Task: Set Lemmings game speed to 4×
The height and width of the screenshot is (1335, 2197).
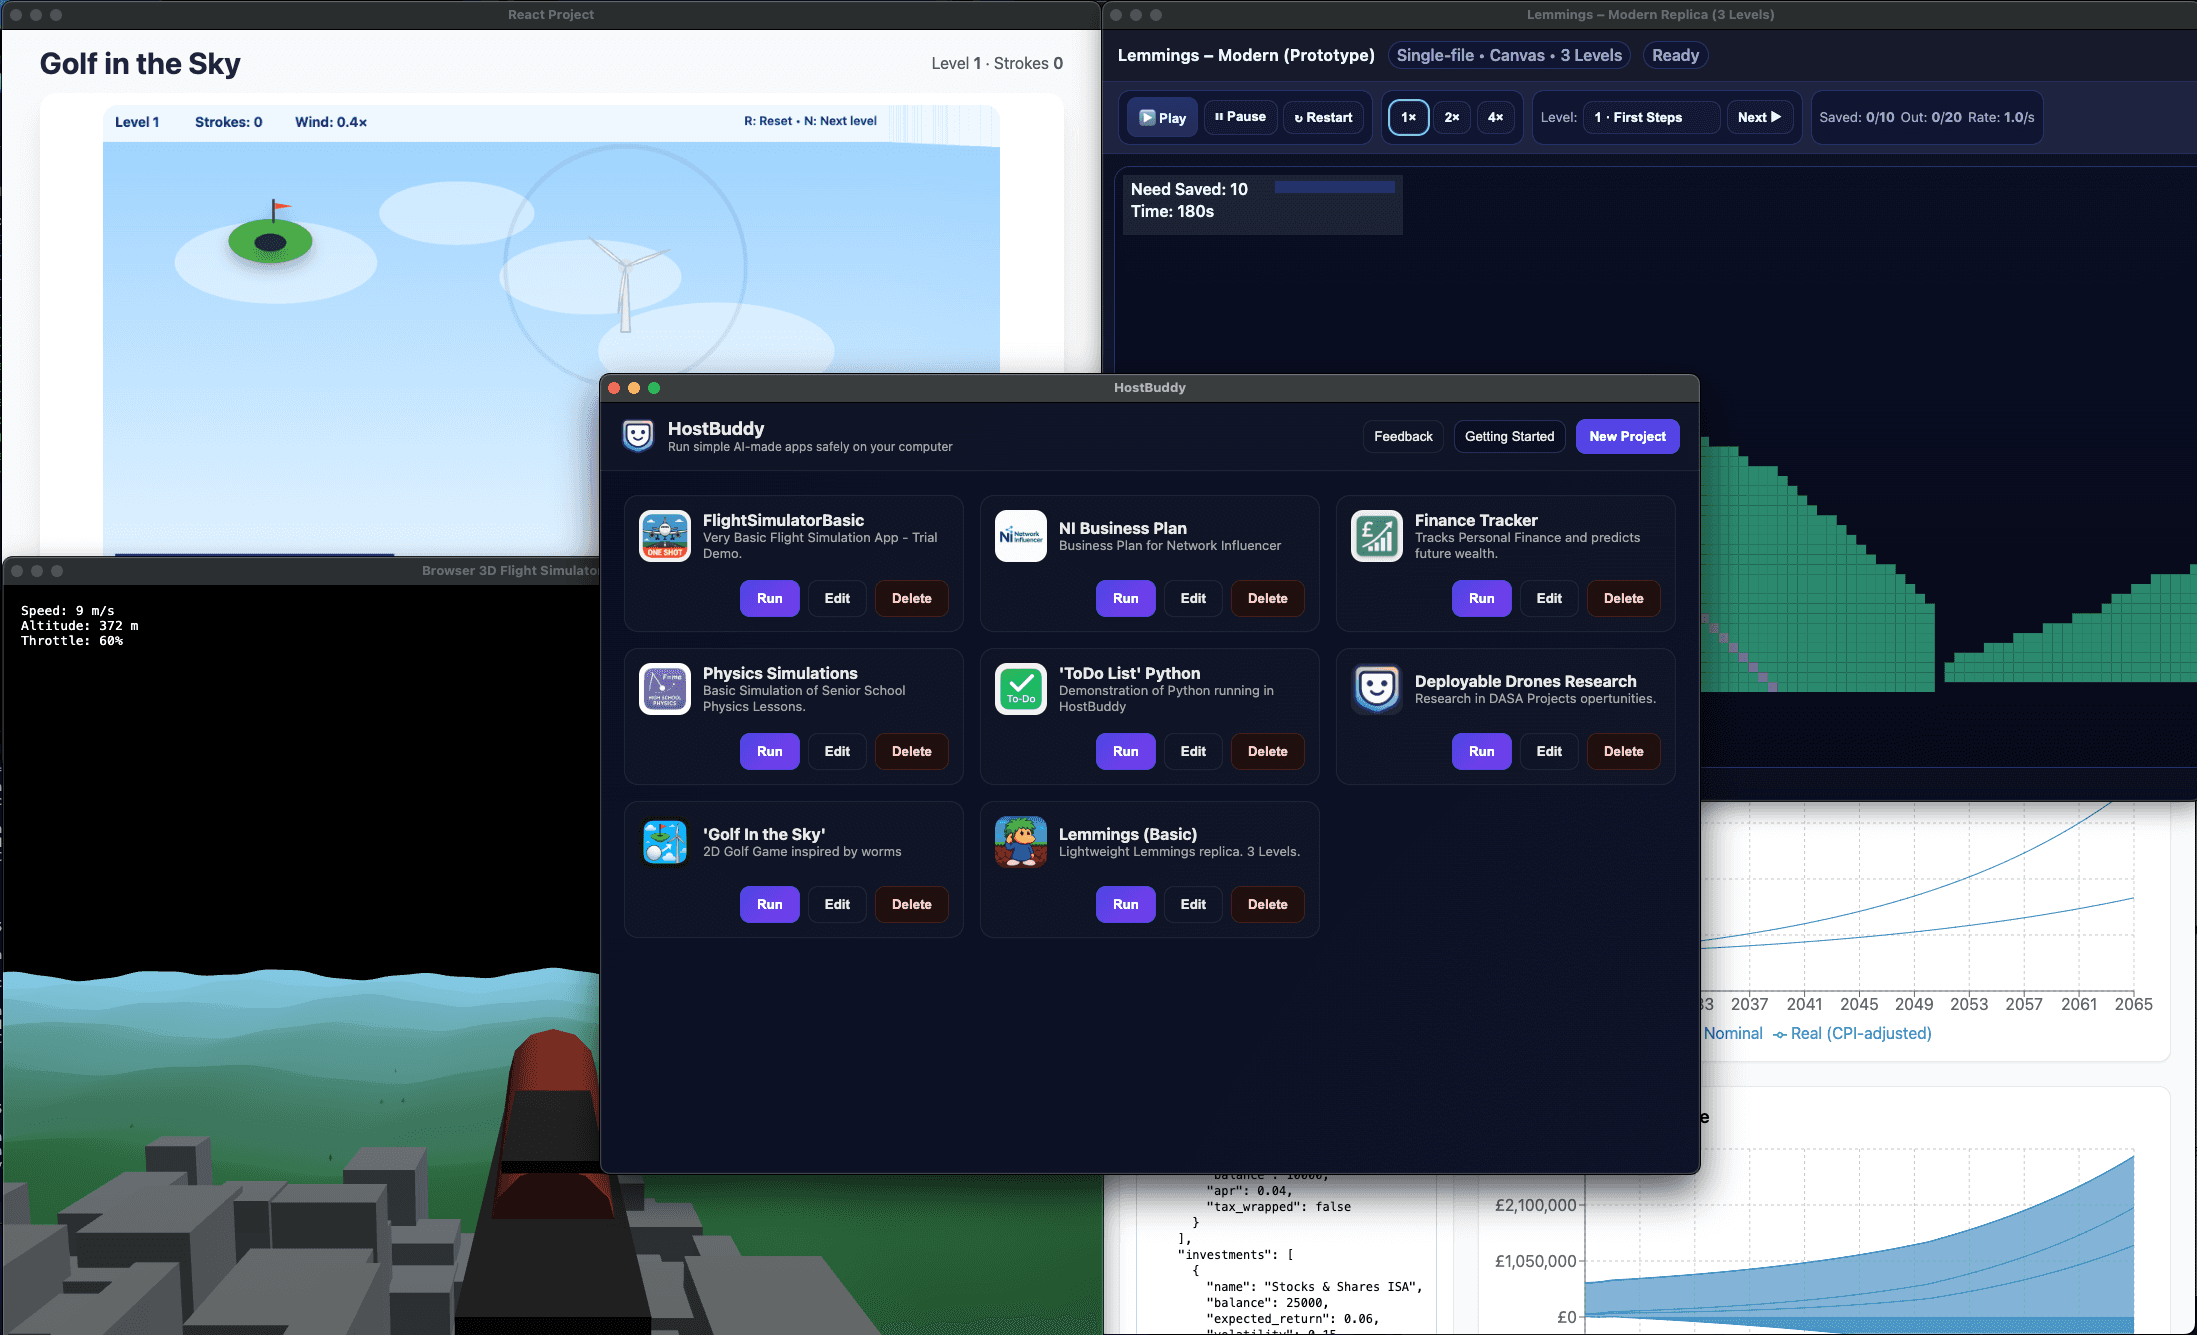Action: (x=1495, y=117)
